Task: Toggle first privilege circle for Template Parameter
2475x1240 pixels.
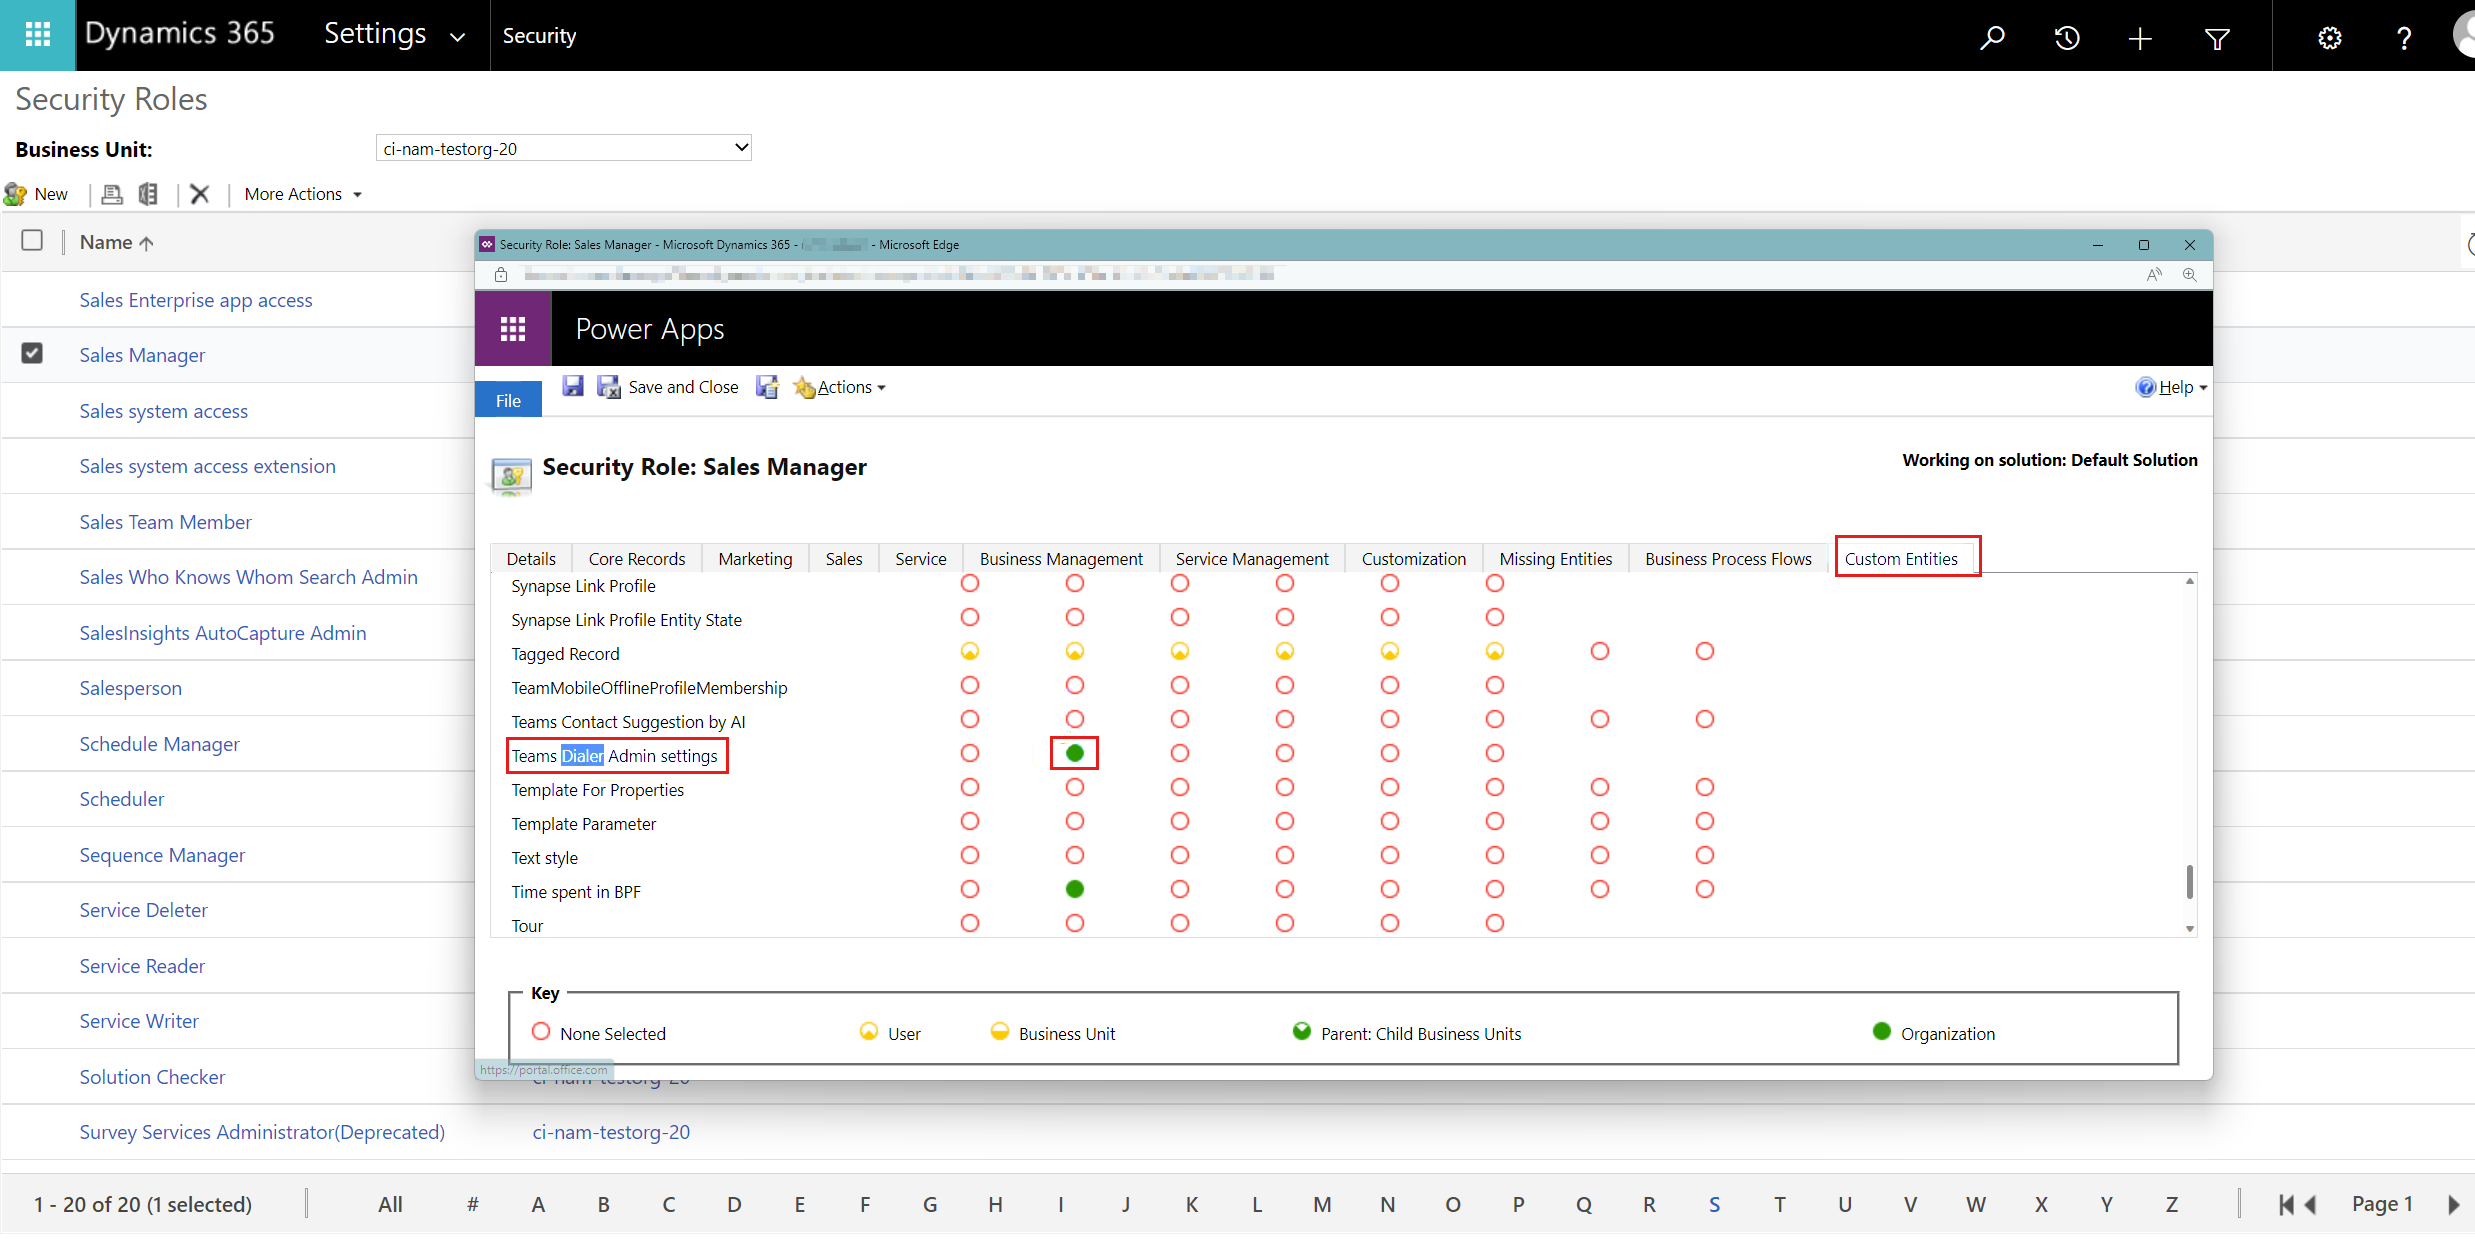Action: point(970,821)
